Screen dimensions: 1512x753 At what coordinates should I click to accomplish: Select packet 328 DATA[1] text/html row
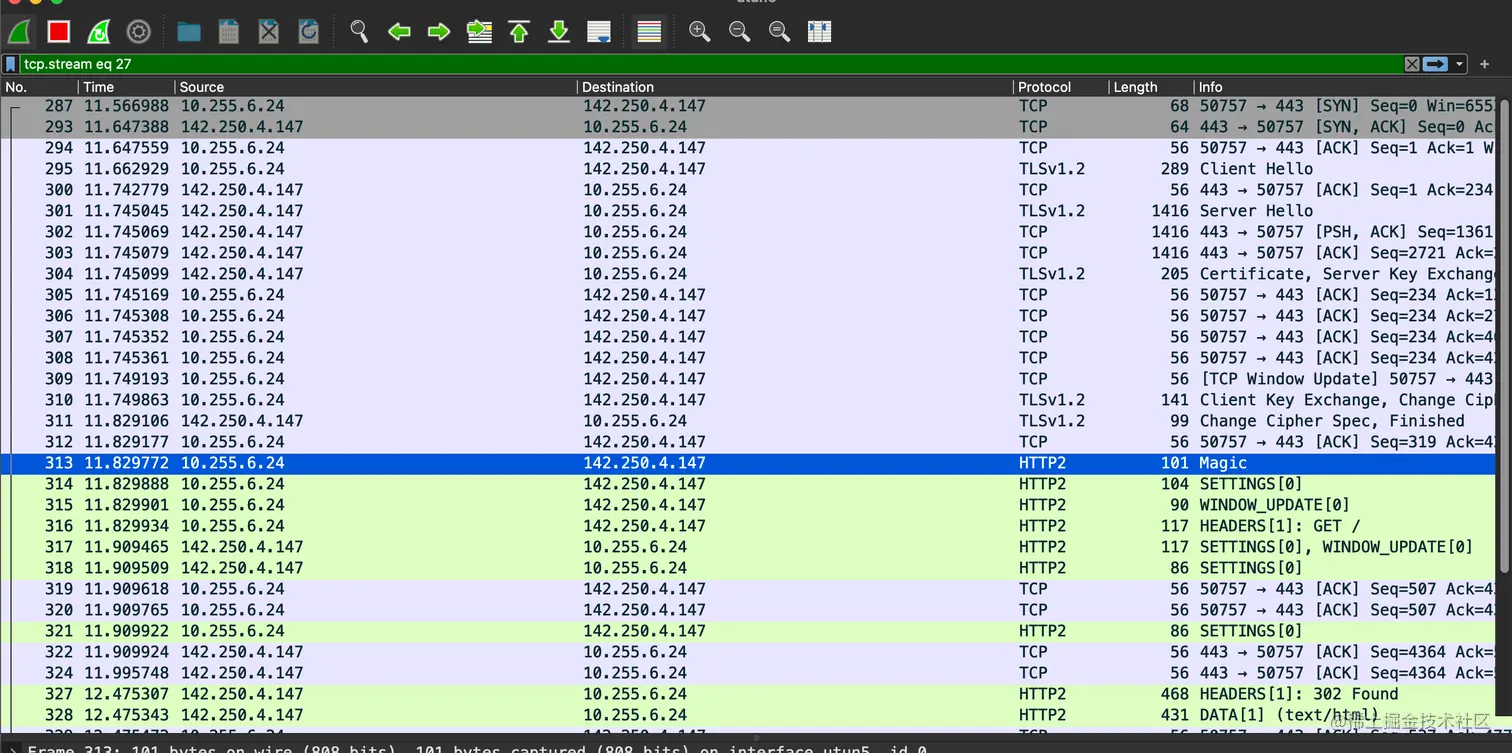click(x=749, y=715)
